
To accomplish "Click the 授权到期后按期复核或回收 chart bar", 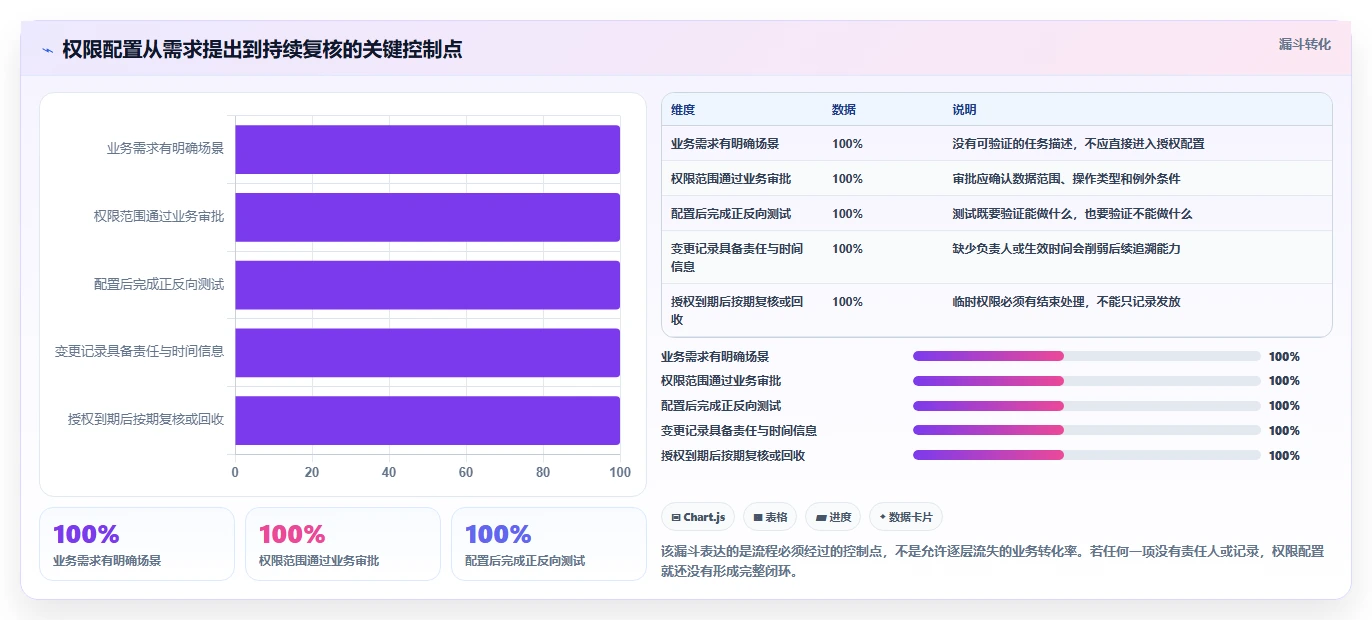I will point(428,420).
